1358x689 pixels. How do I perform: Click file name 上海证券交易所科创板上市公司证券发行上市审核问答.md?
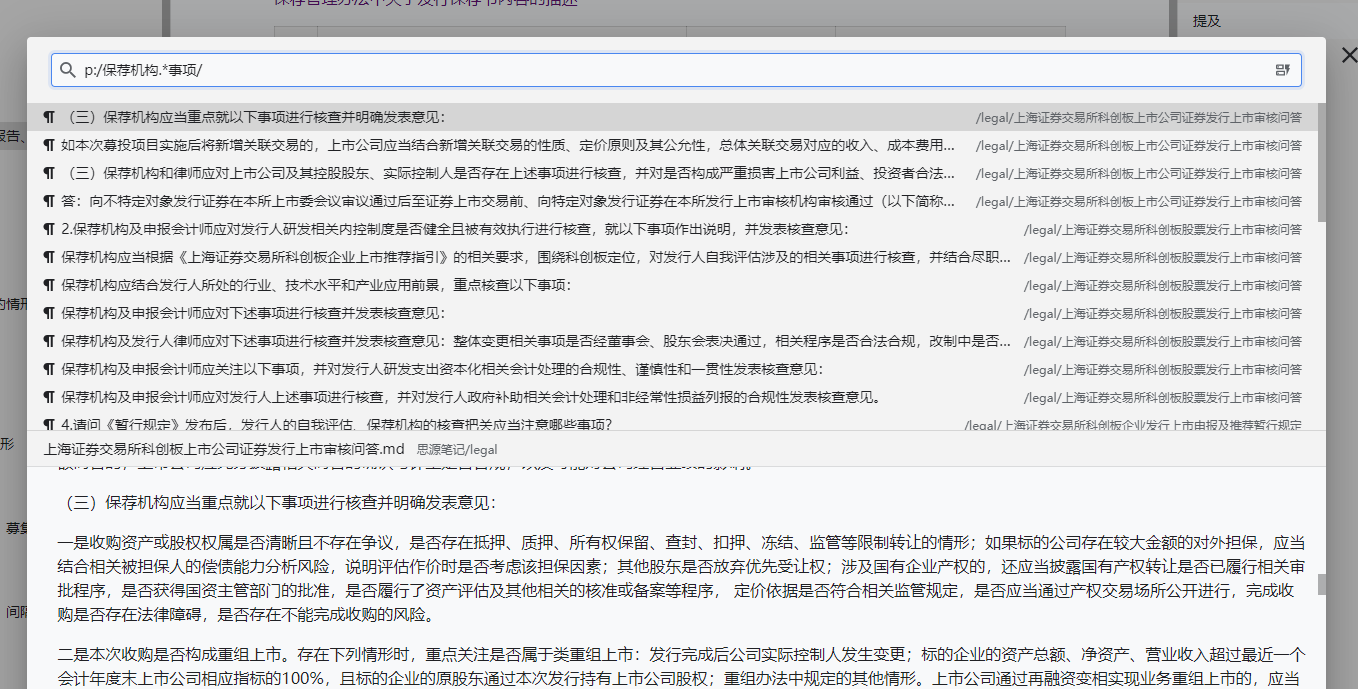pos(224,449)
